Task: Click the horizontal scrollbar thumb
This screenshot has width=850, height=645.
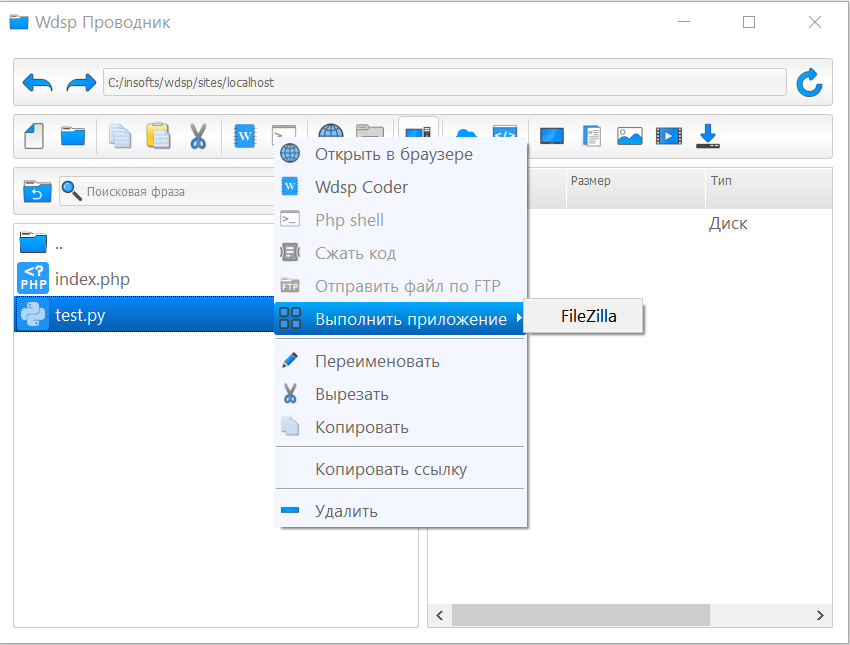Action: coord(581,615)
